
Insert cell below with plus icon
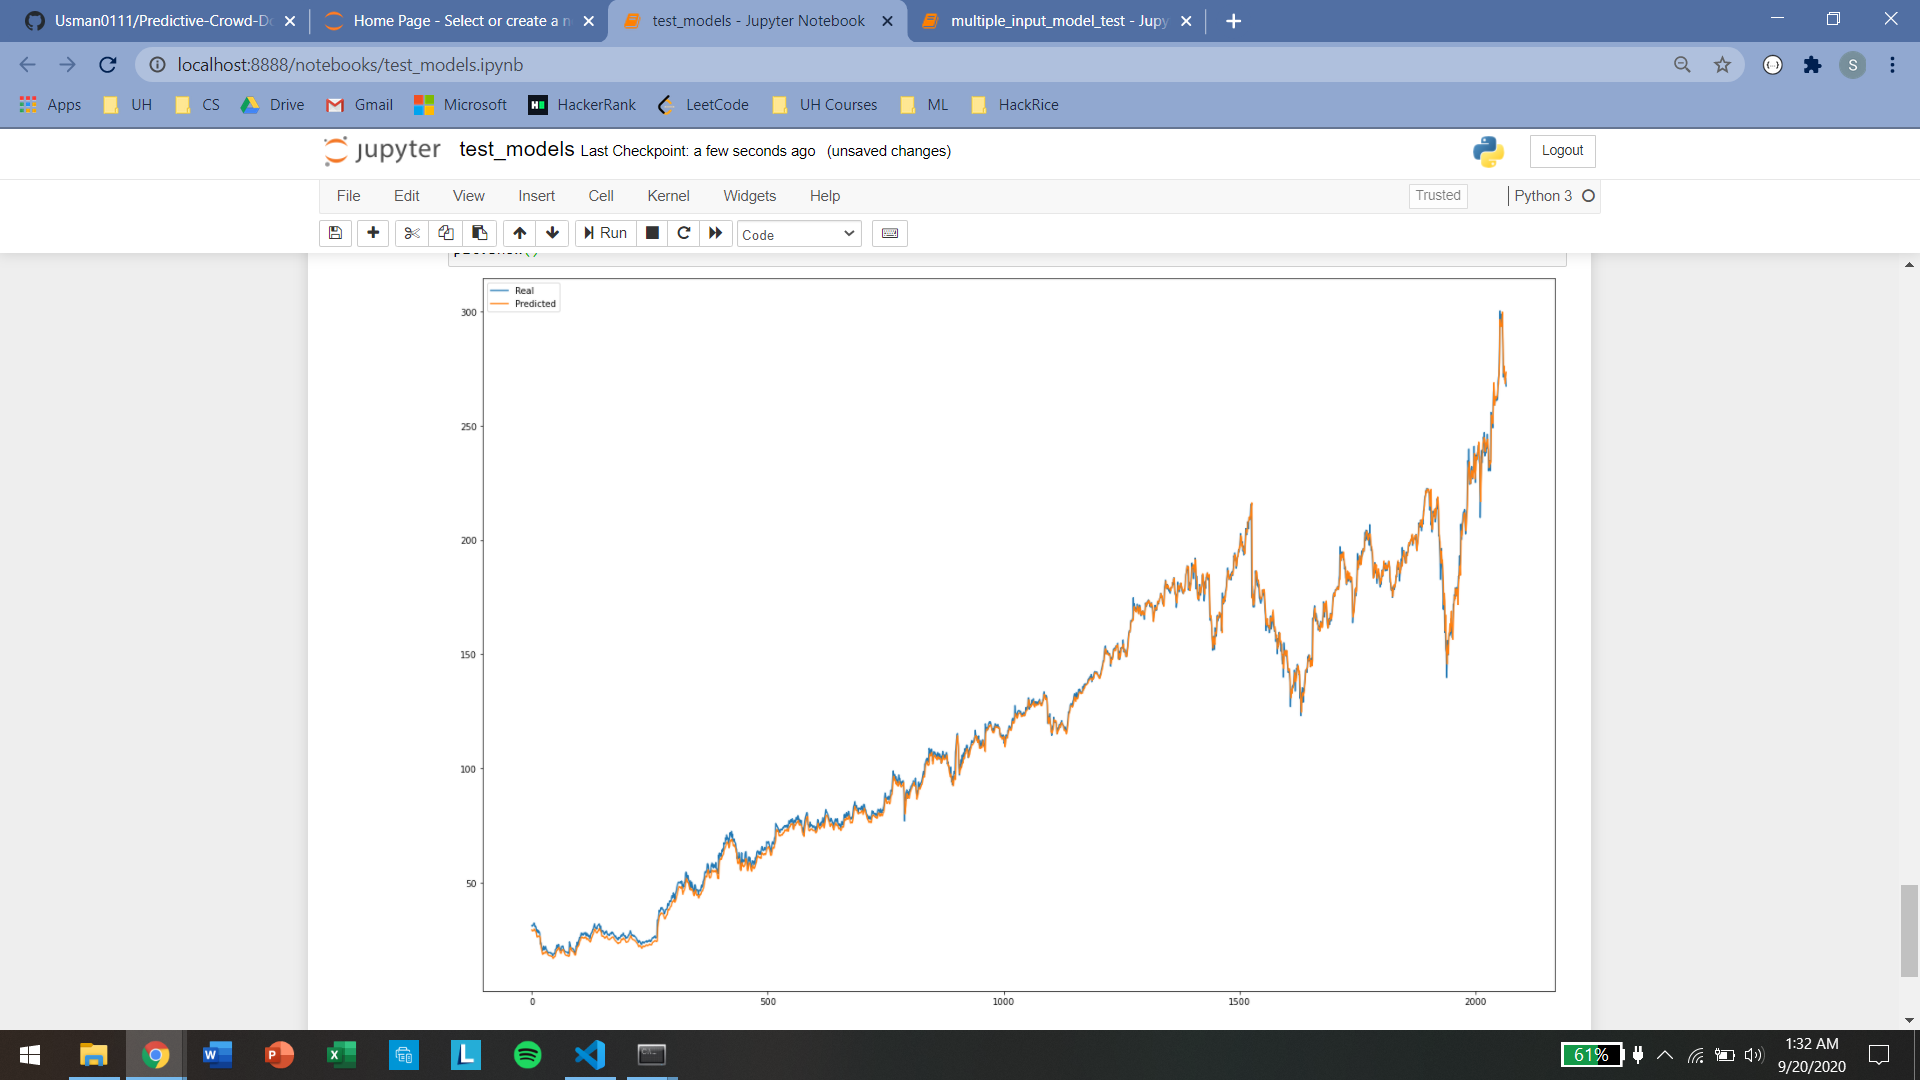[x=373, y=233]
